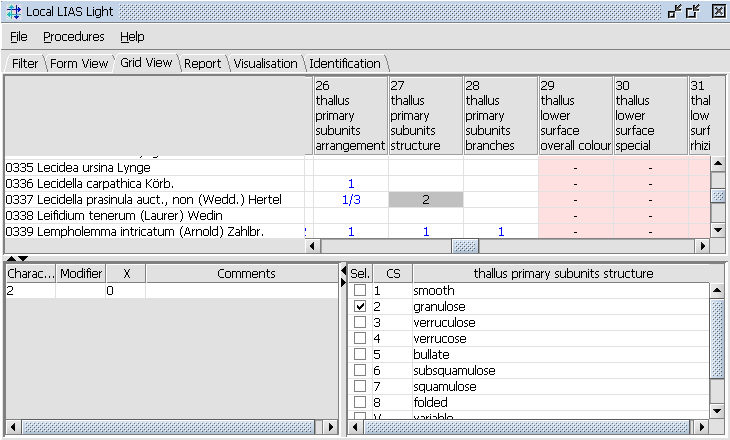Viewport: 730px width, 440px height.
Task: Tick the verruculose checkbox
Action: (360, 322)
